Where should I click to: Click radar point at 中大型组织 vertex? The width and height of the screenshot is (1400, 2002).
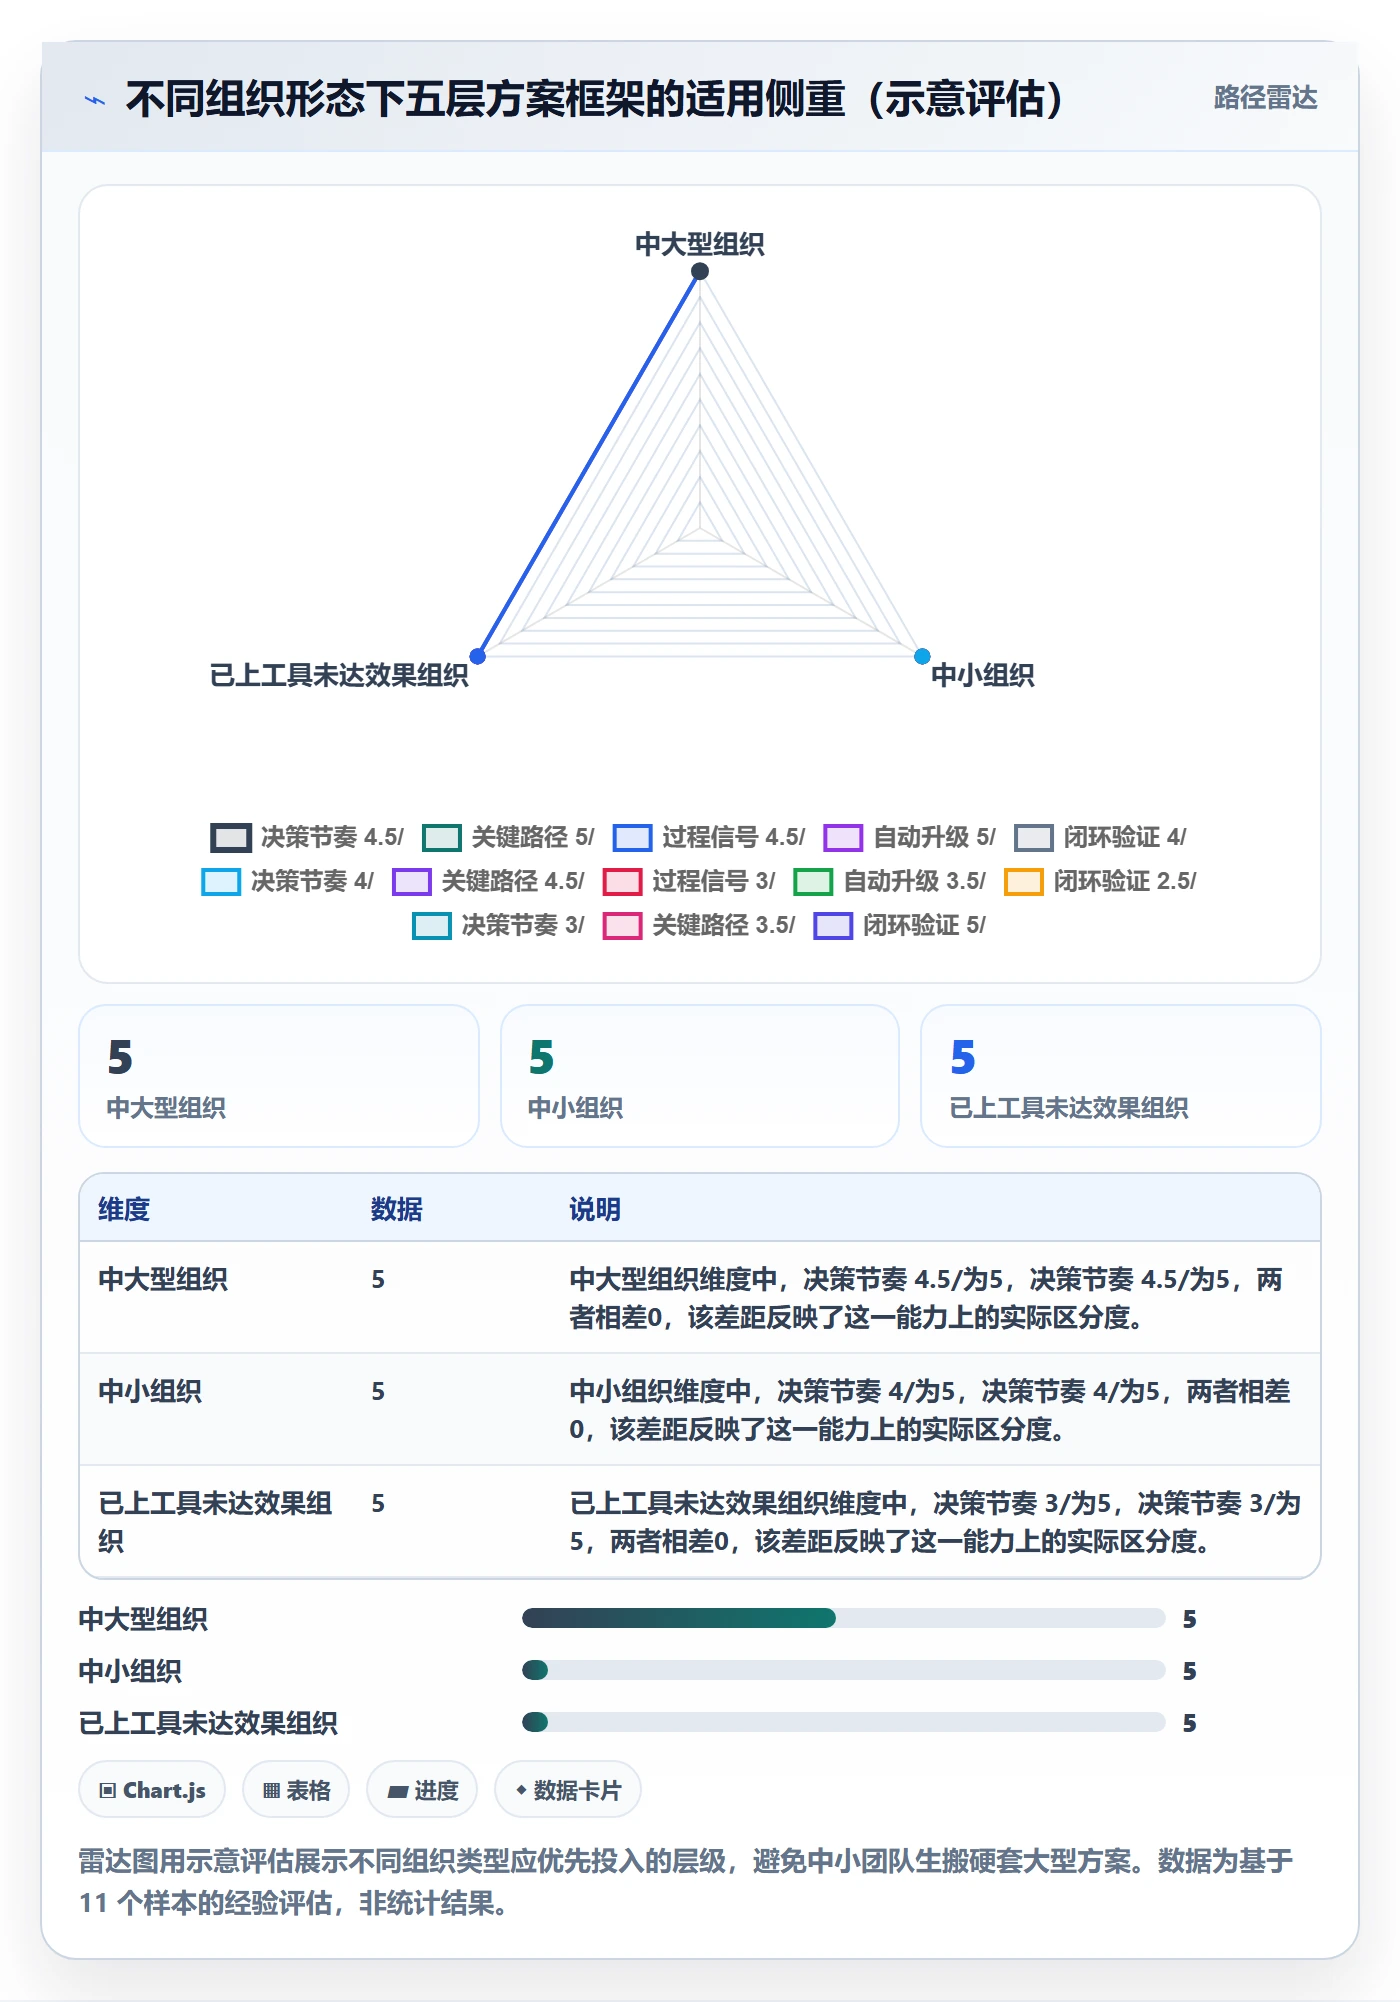700,271
